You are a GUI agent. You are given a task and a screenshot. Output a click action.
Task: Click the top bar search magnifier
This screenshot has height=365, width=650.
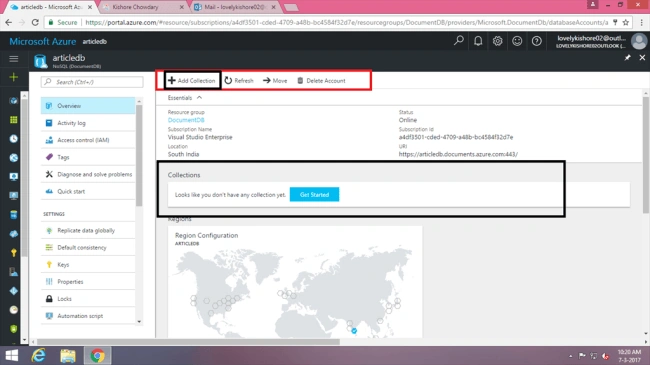coord(458,41)
